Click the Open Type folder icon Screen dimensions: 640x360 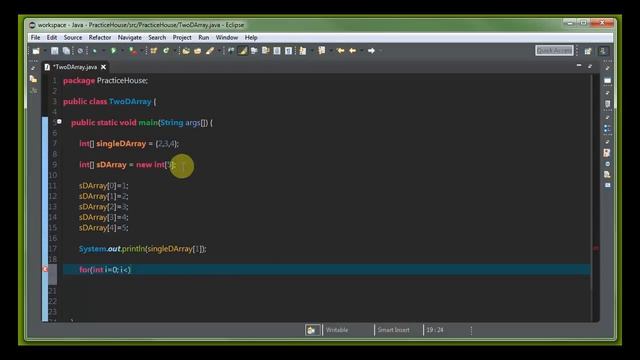click(186, 51)
